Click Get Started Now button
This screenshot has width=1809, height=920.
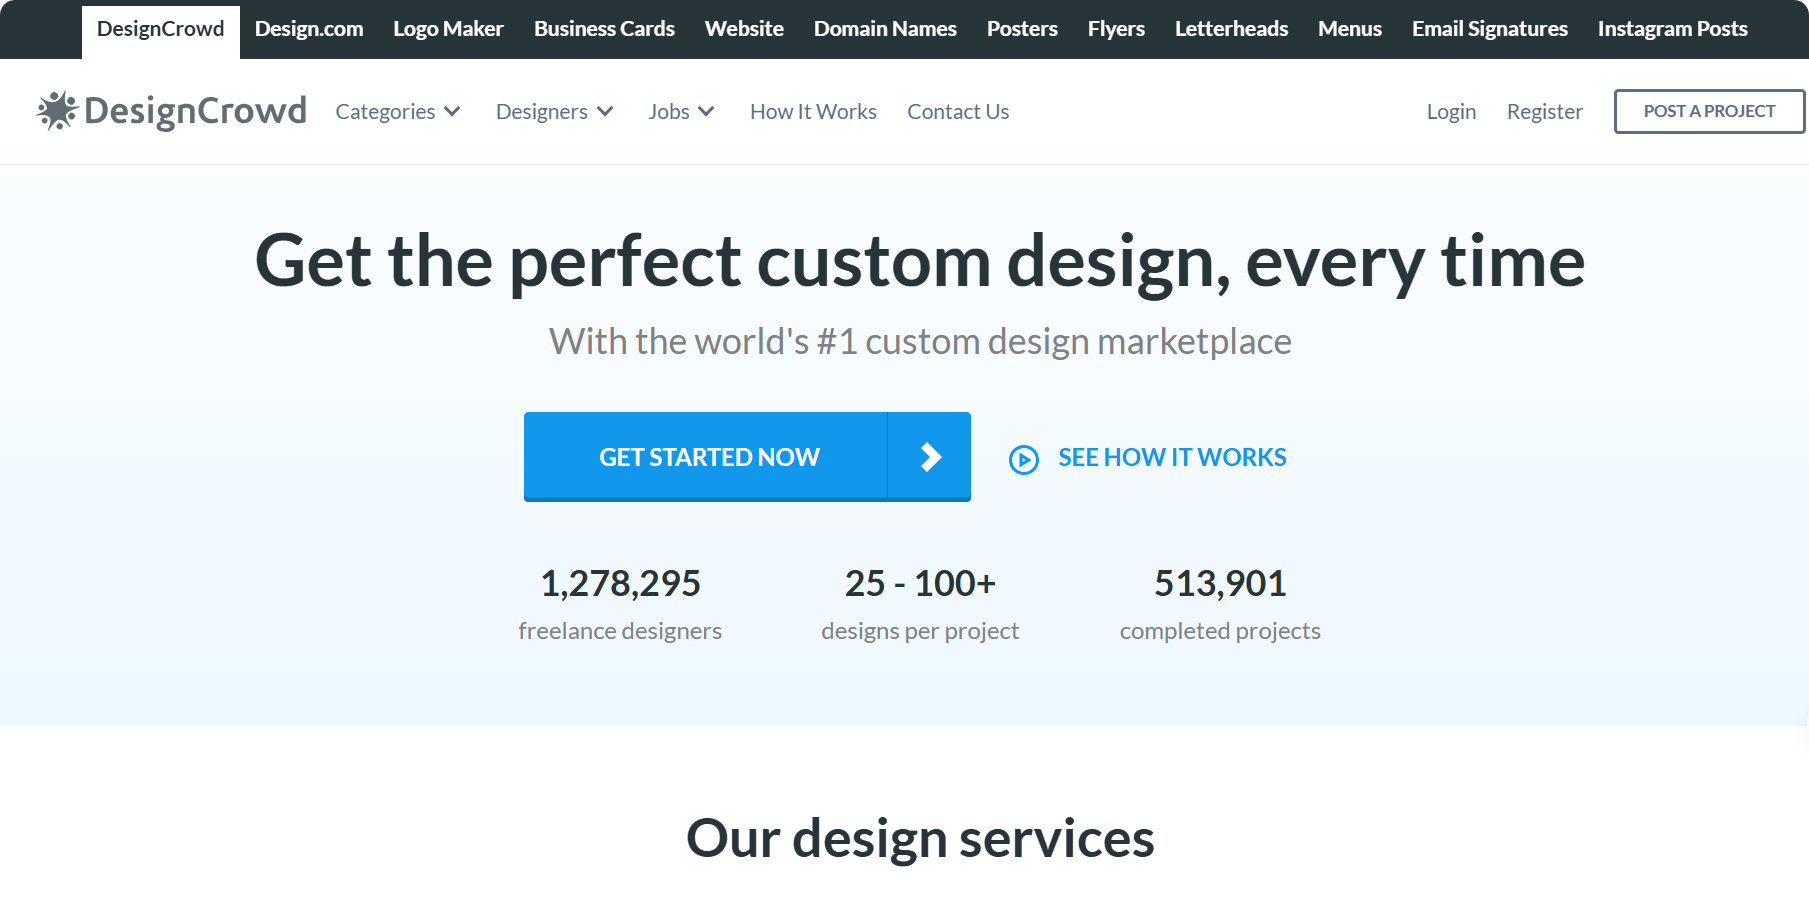click(x=747, y=457)
